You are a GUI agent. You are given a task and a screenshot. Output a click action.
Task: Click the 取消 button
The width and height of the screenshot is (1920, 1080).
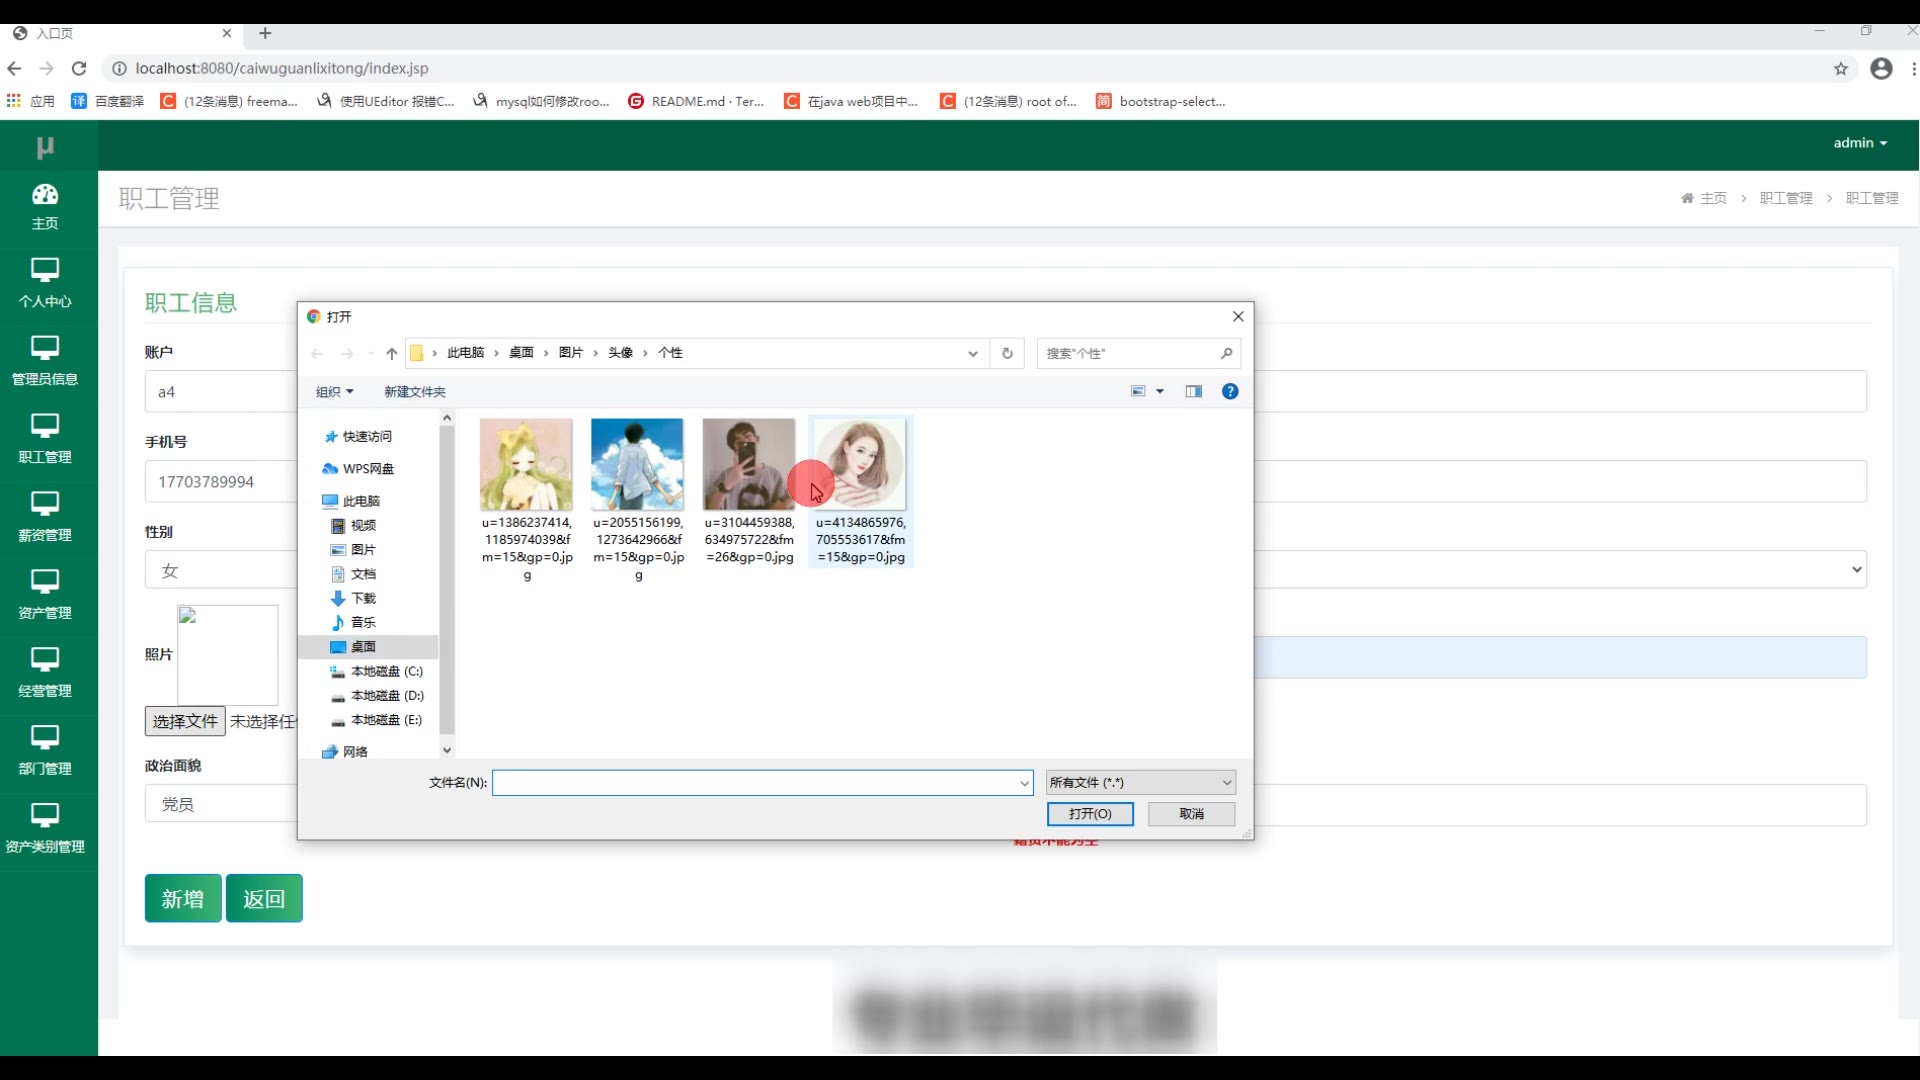(x=1191, y=814)
